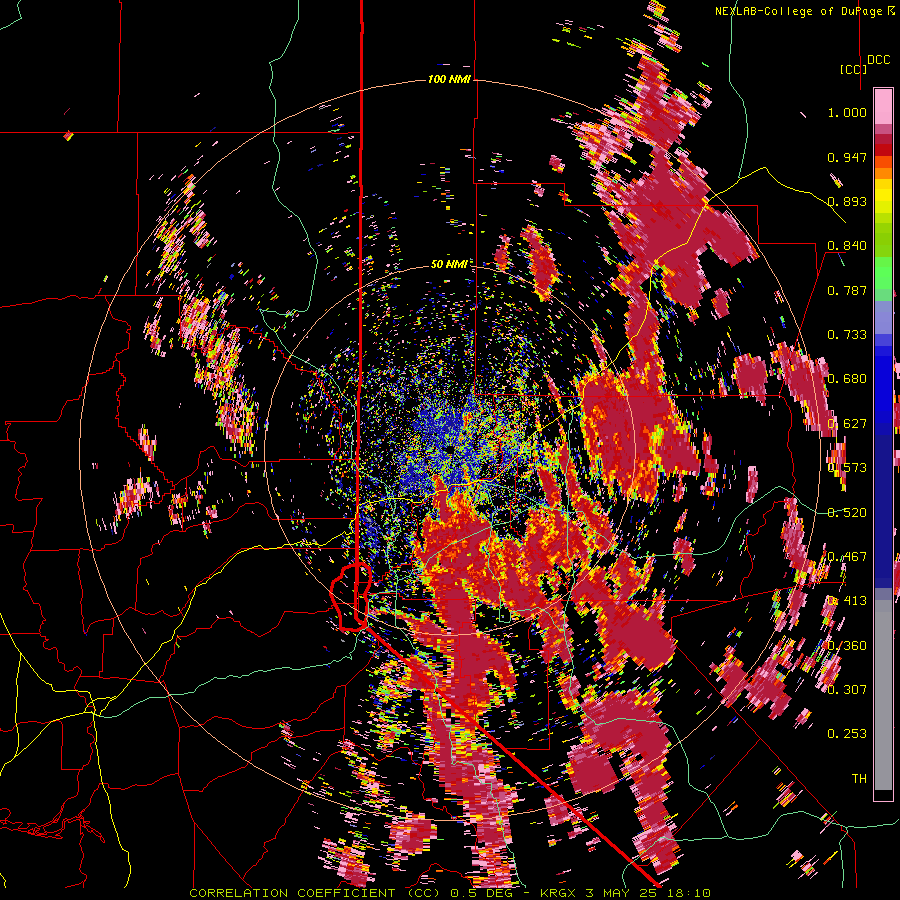Screen dimensions: 900x900
Task: Pick the light pink swatch beside 1.000
Action: pyautogui.click(x=883, y=107)
